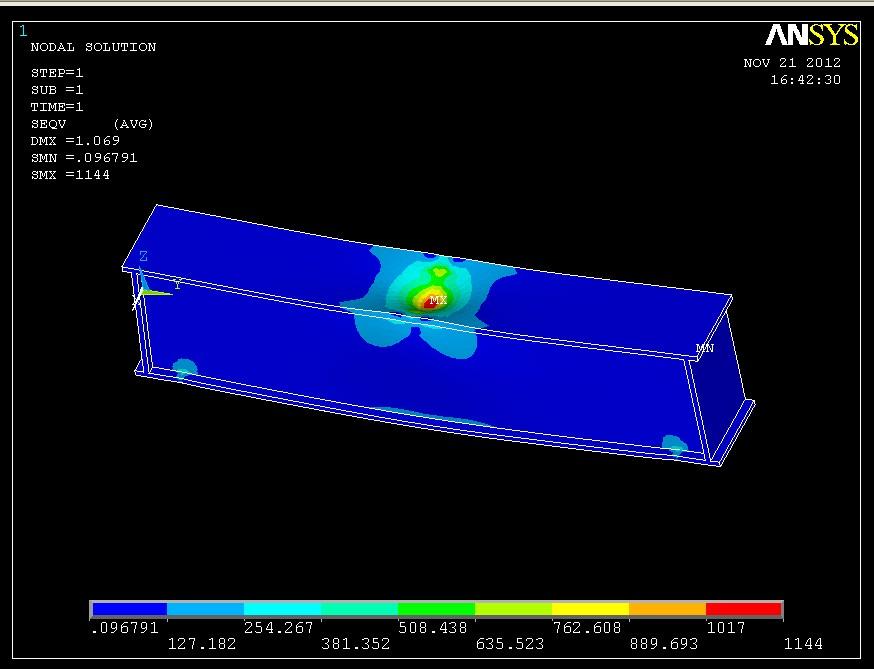Click the STEP=1 label
The width and height of the screenshot is (874, 669).
[x=57, y=73]
